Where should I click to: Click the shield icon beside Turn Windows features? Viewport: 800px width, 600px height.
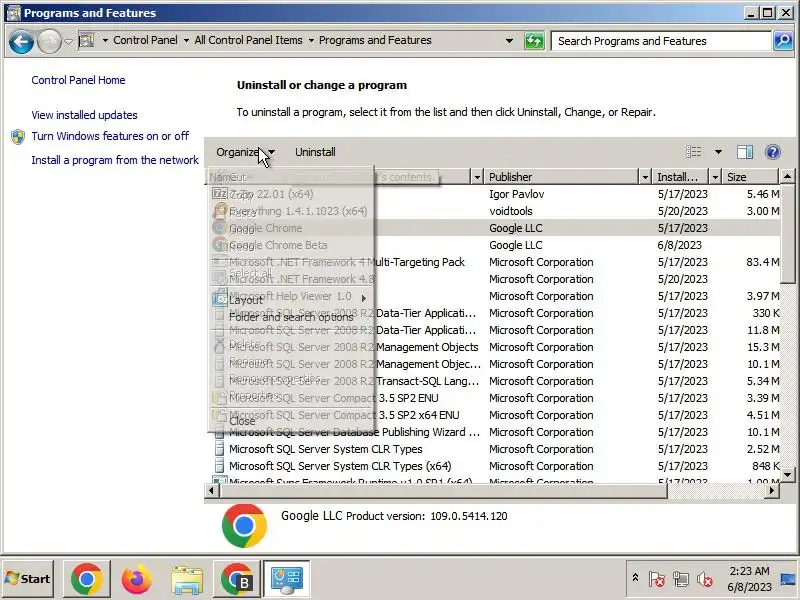tap(18, 137)
